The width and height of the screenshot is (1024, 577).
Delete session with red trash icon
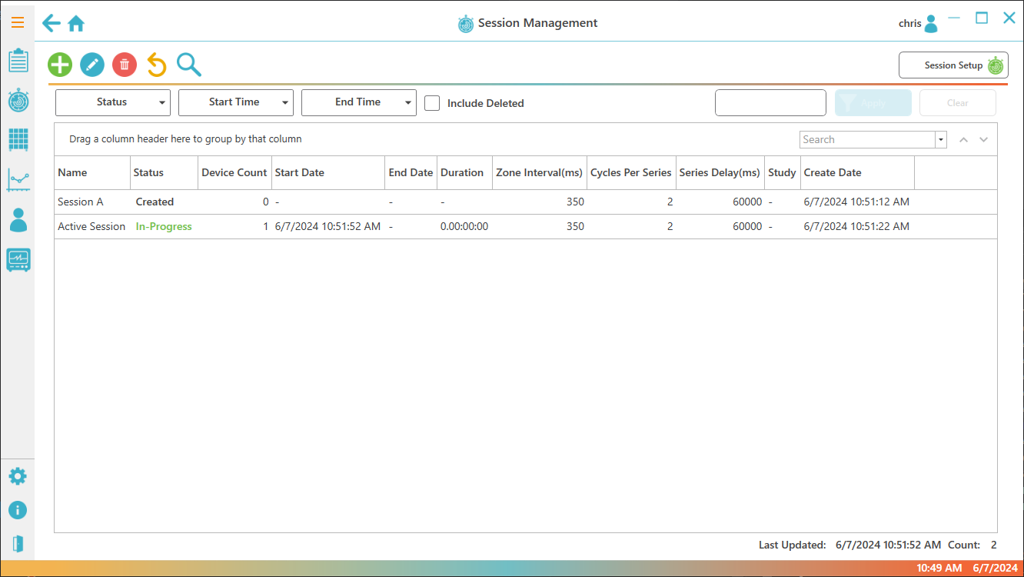coord(124,65)
